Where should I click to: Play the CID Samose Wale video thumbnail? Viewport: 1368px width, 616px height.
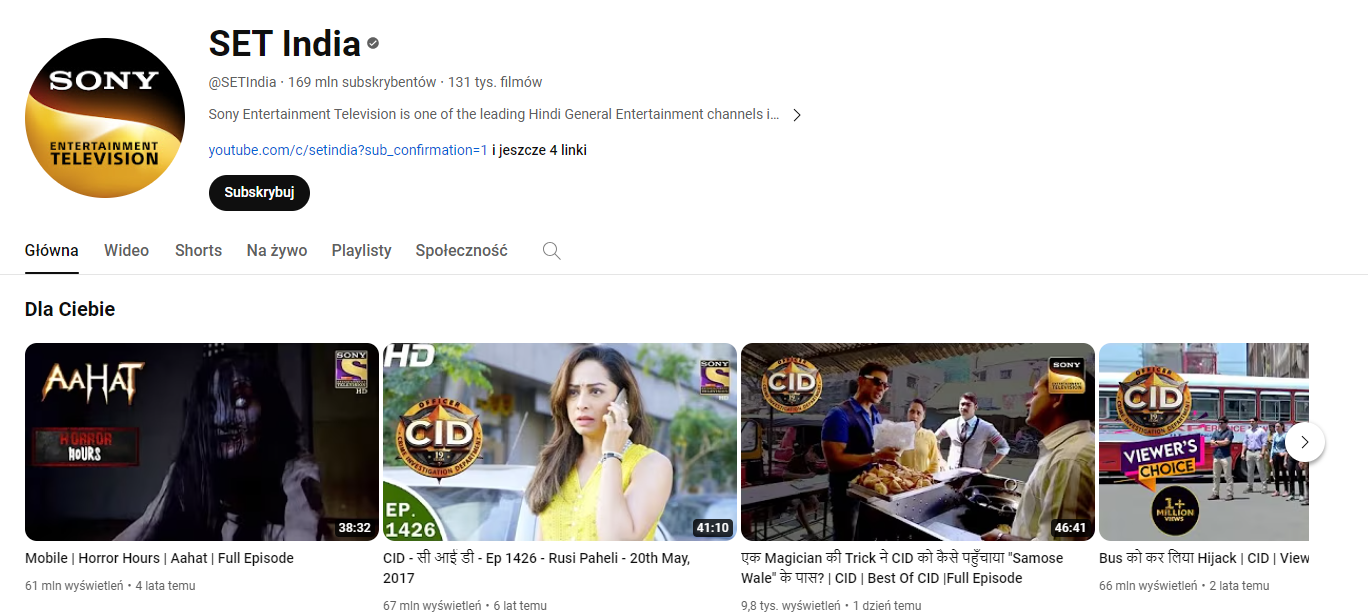917,442
